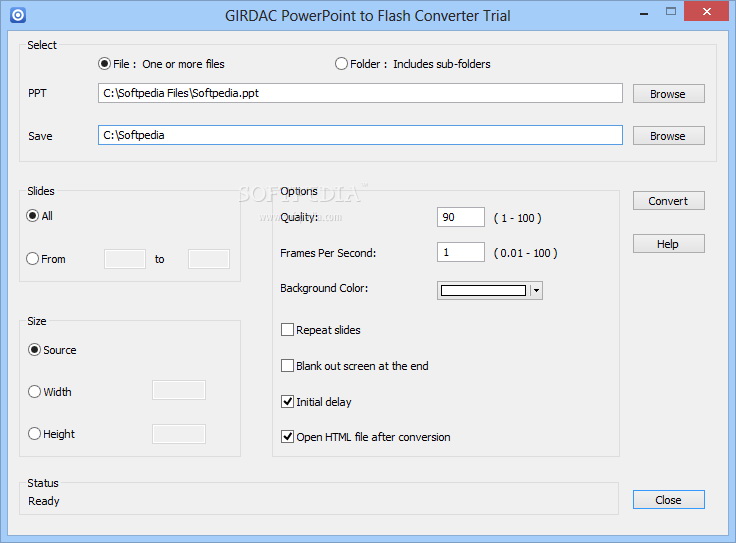Start conversion with the Convert button
Viewport: 736px width, 543px height.
click(668, 200)
